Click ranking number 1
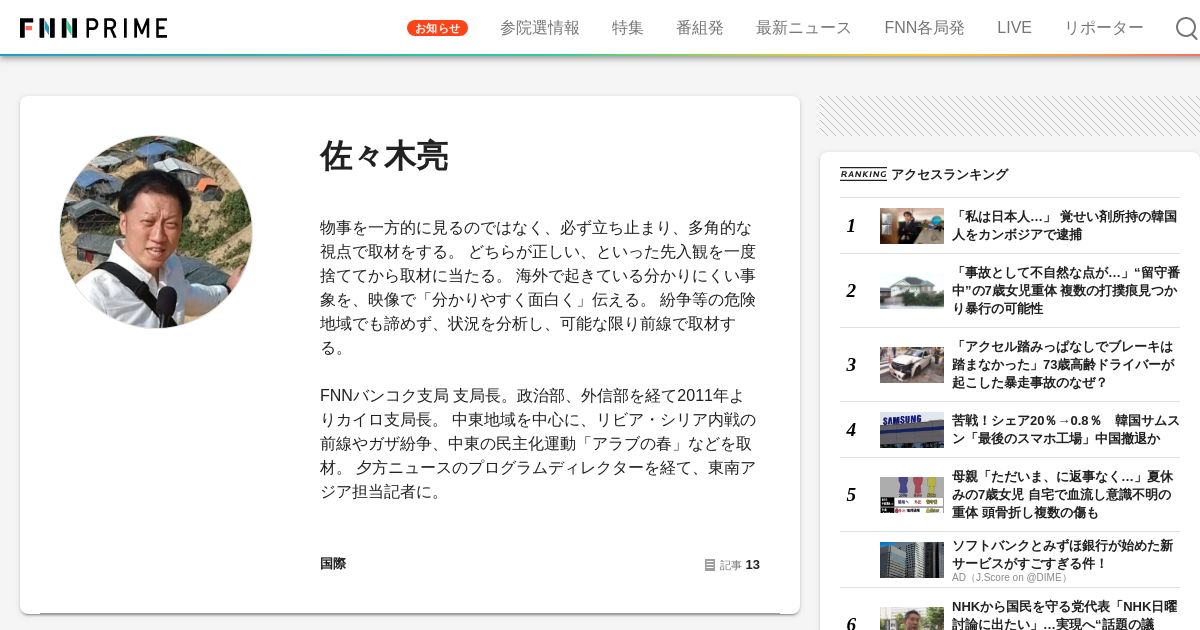The height and width of the screenshot is (630, 1200). pos(851,226)
